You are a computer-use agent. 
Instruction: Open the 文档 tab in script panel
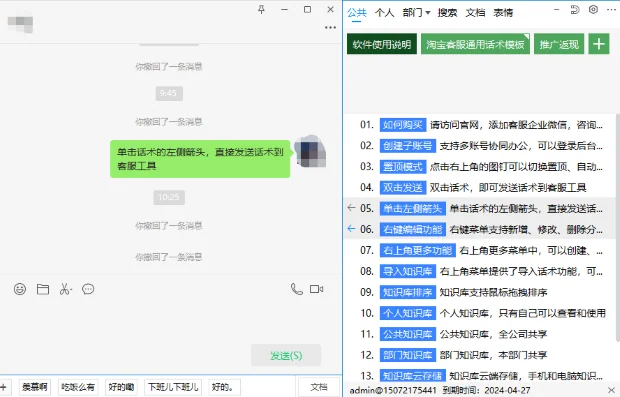pyautogui.click(x=475, y=13)
